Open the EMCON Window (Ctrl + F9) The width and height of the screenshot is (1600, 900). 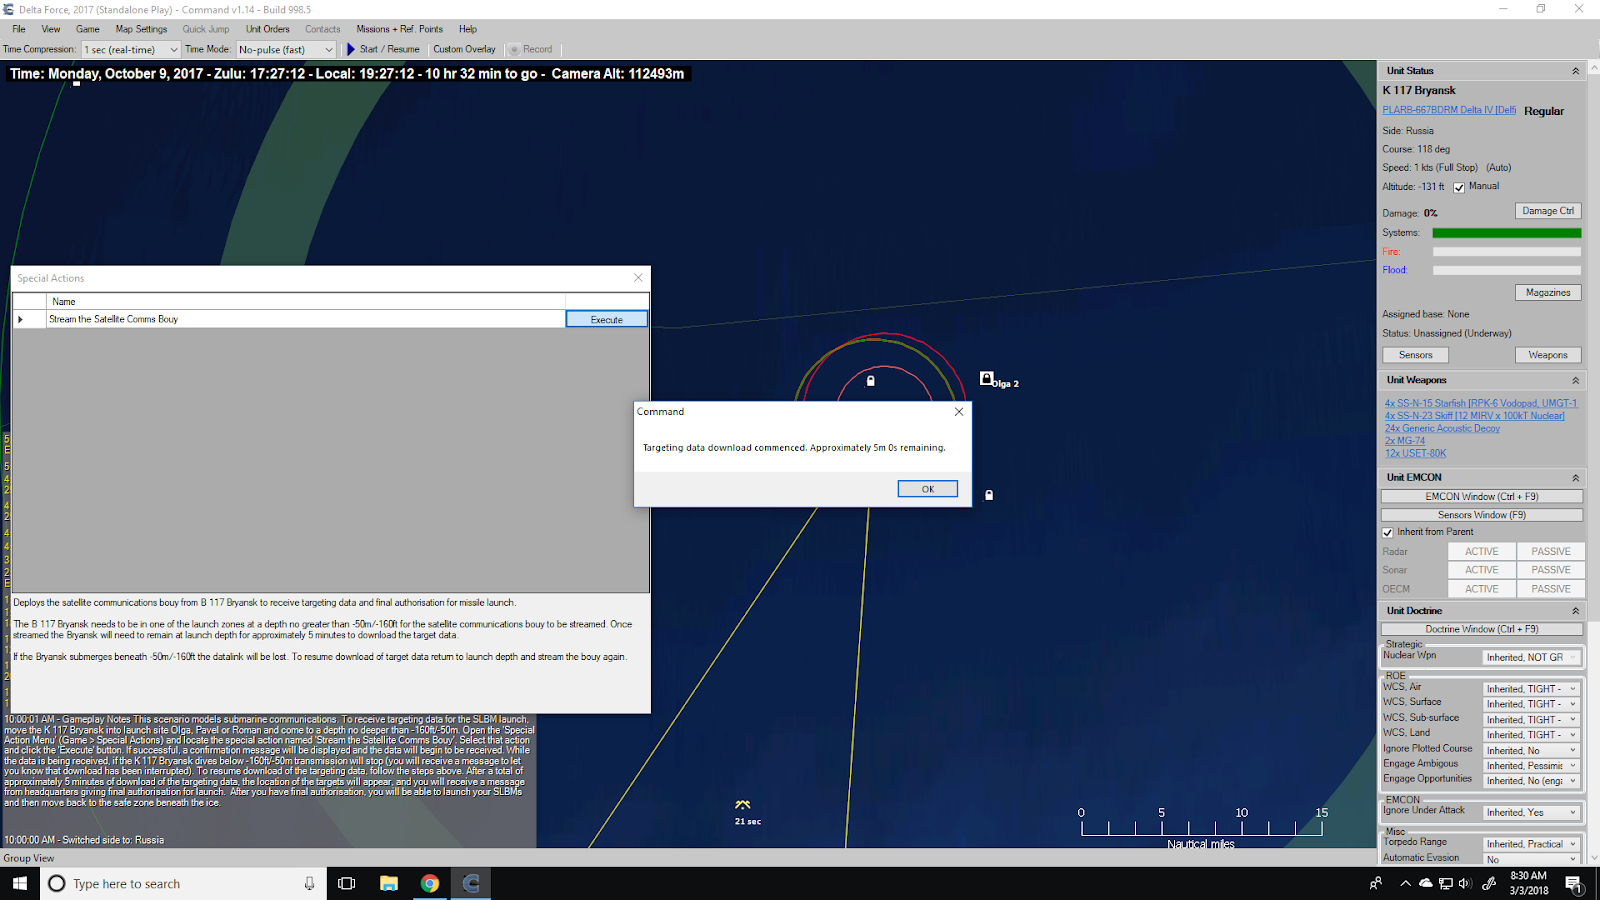[x=1482, y=496]
